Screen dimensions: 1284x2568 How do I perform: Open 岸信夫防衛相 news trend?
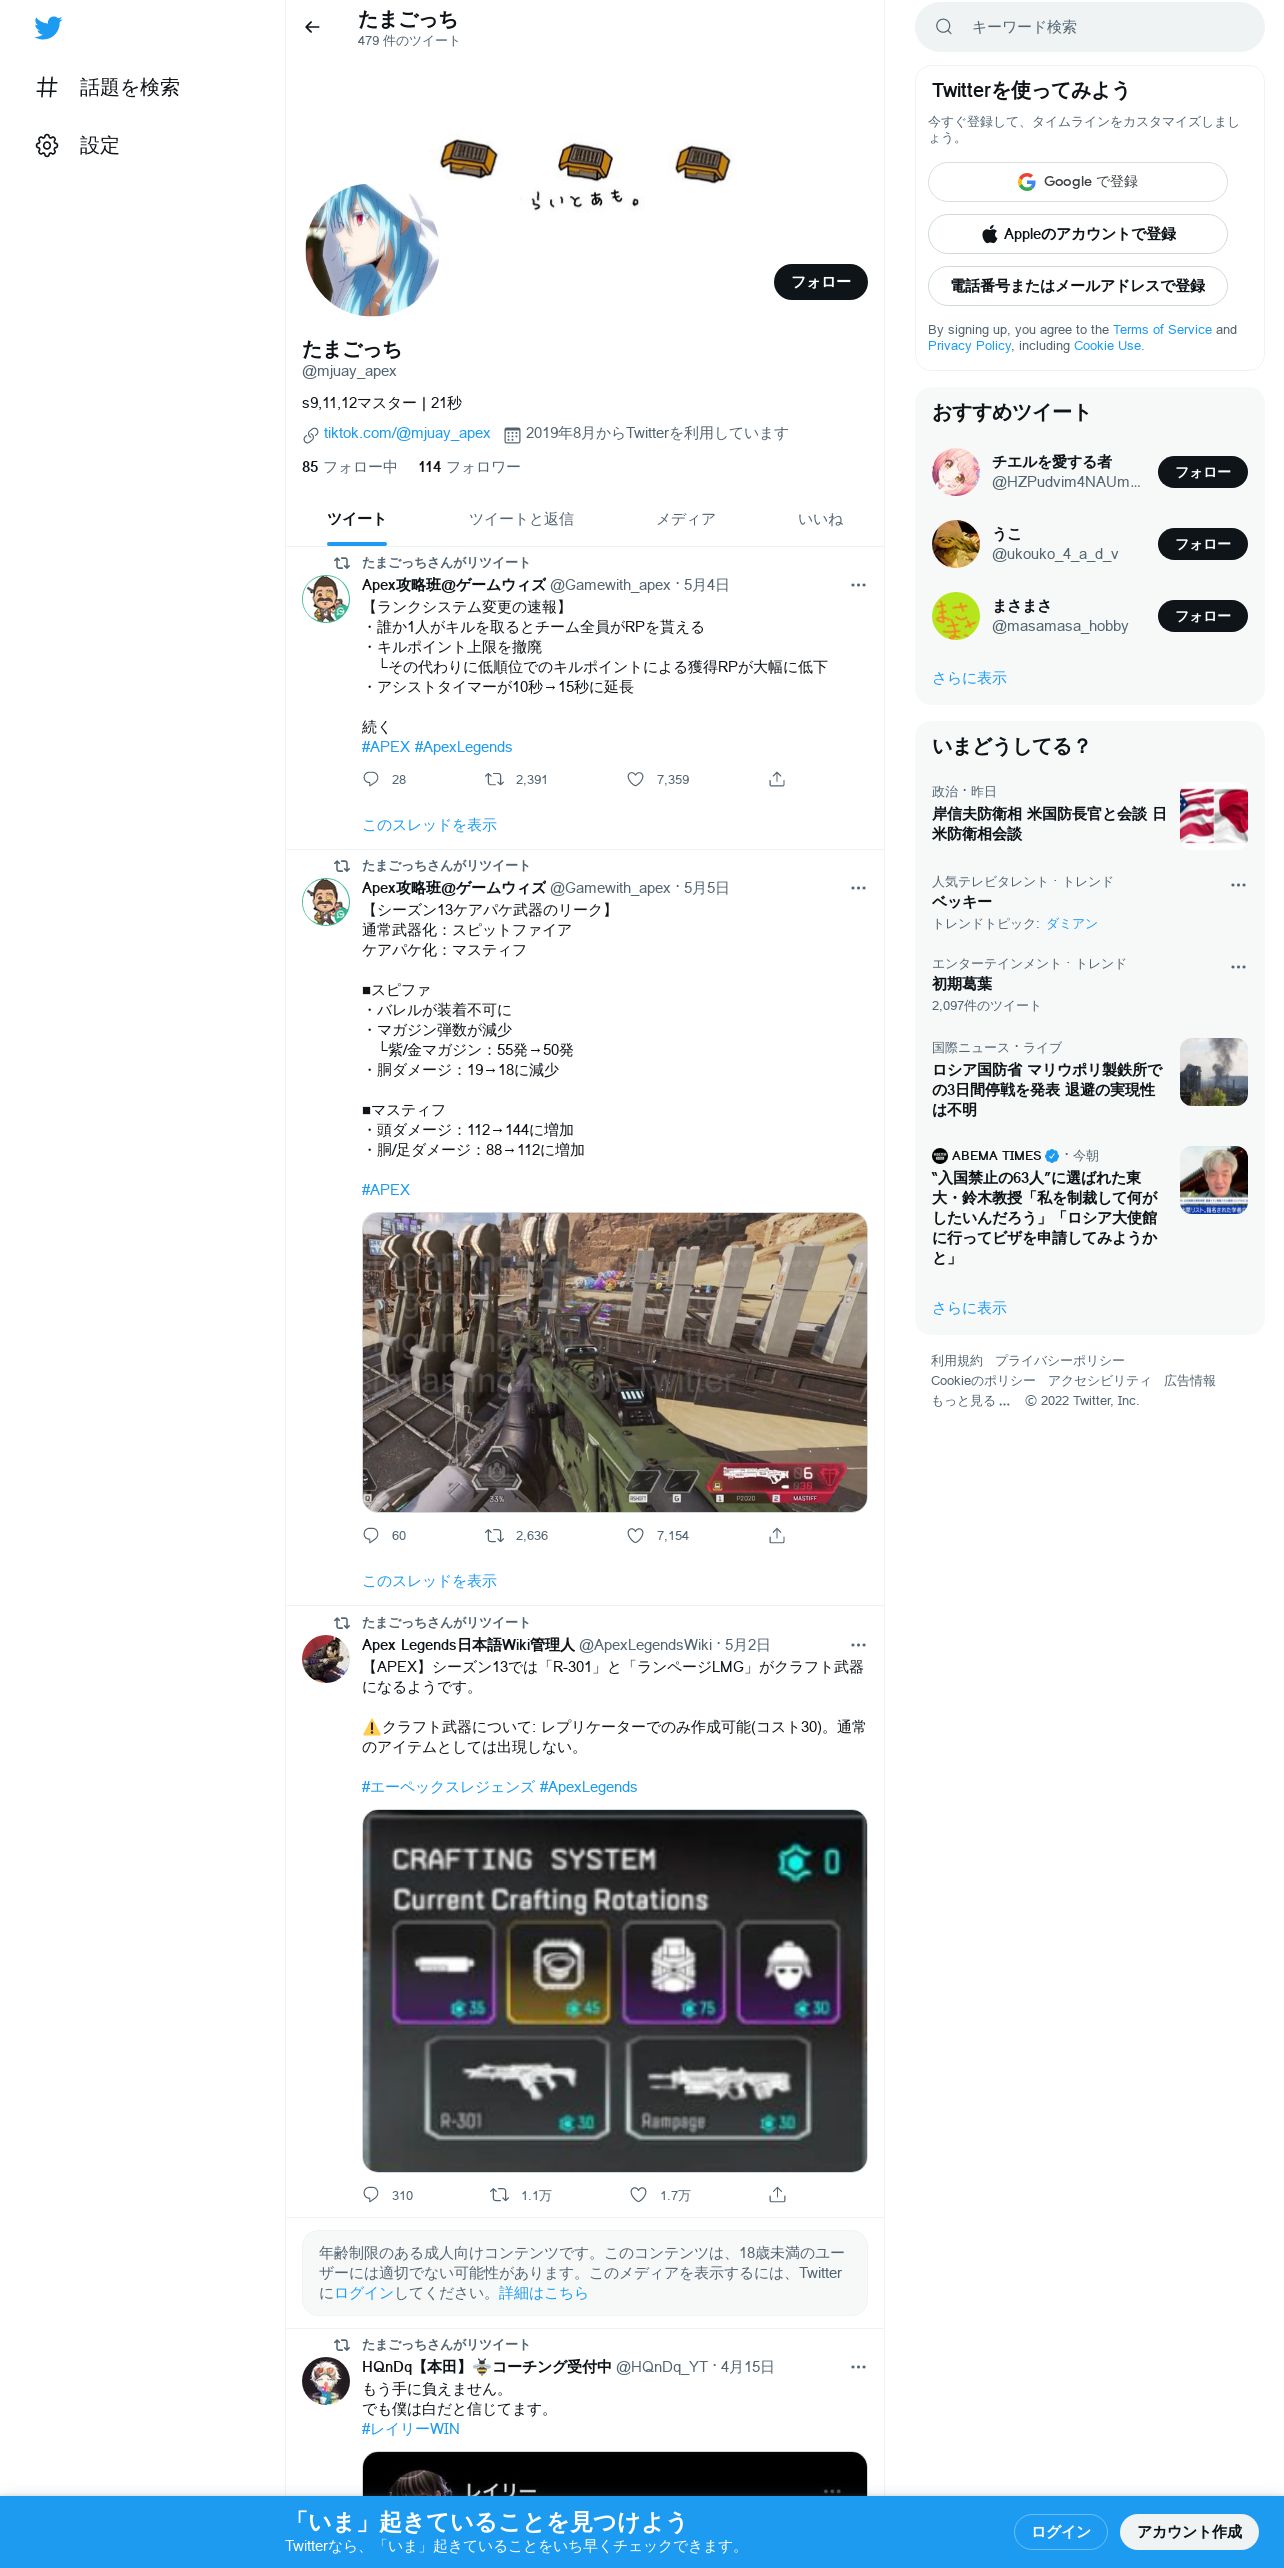pyautogui.click(x=1090, y=815)
